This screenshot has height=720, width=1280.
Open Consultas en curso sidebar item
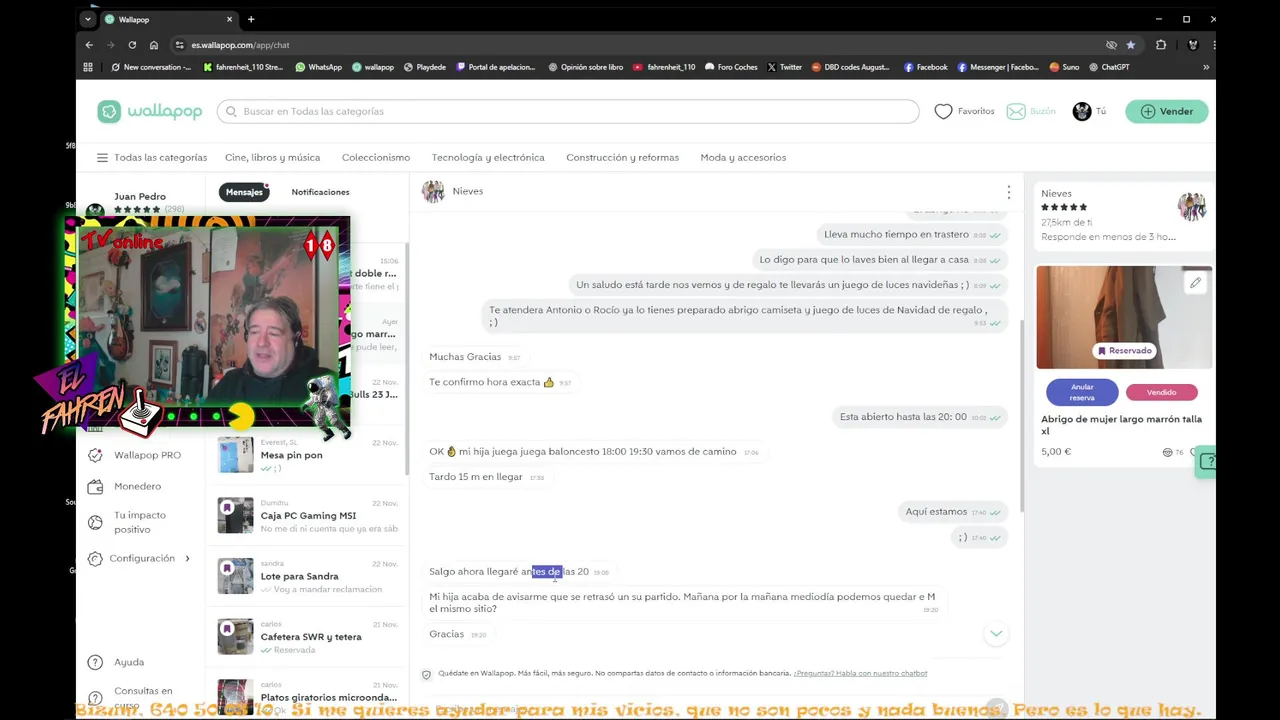(131, 696)
